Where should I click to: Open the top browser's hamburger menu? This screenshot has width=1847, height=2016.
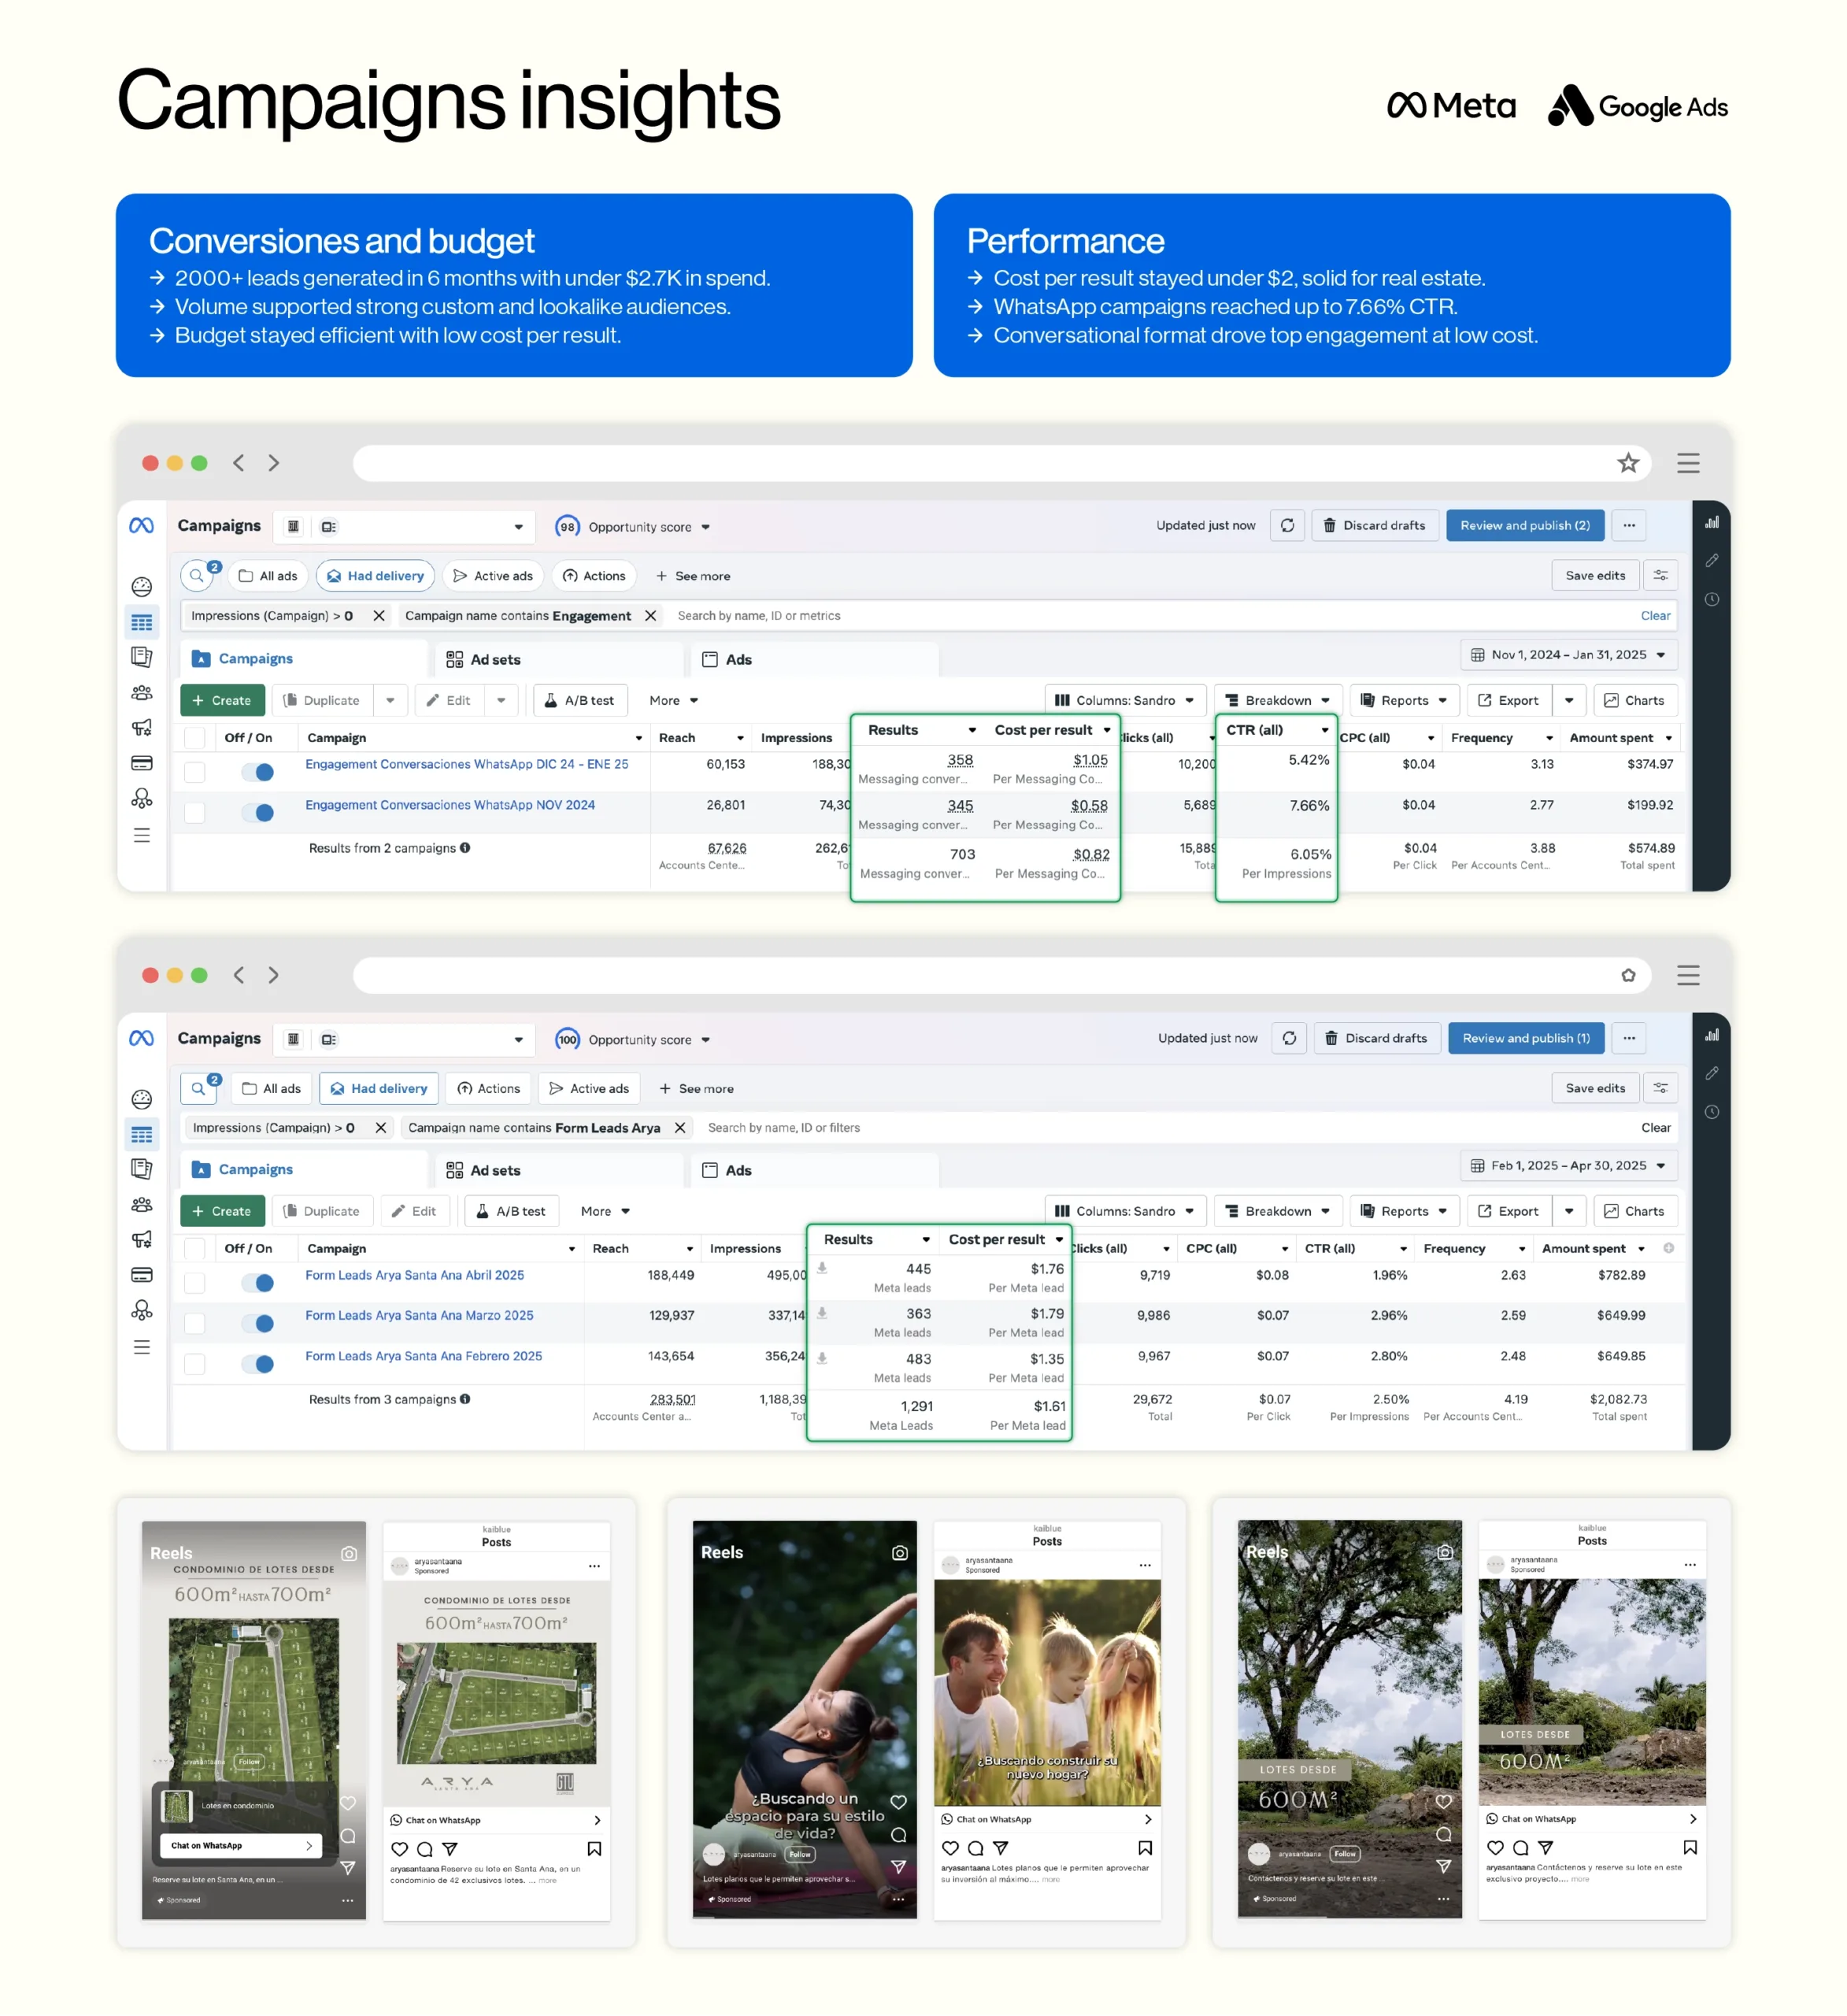[1688, 463]
